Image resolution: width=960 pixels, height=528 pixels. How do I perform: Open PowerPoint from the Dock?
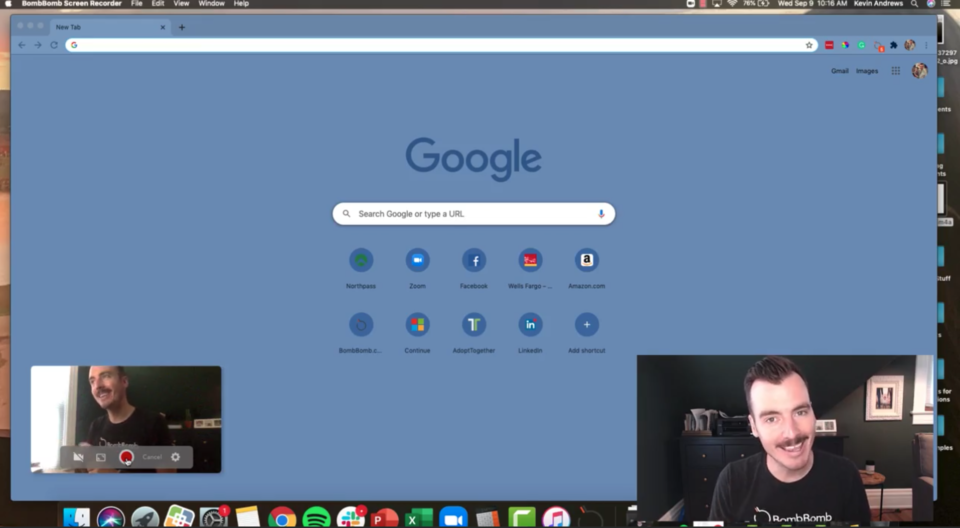pyautogui.click(x=384, y=518)
